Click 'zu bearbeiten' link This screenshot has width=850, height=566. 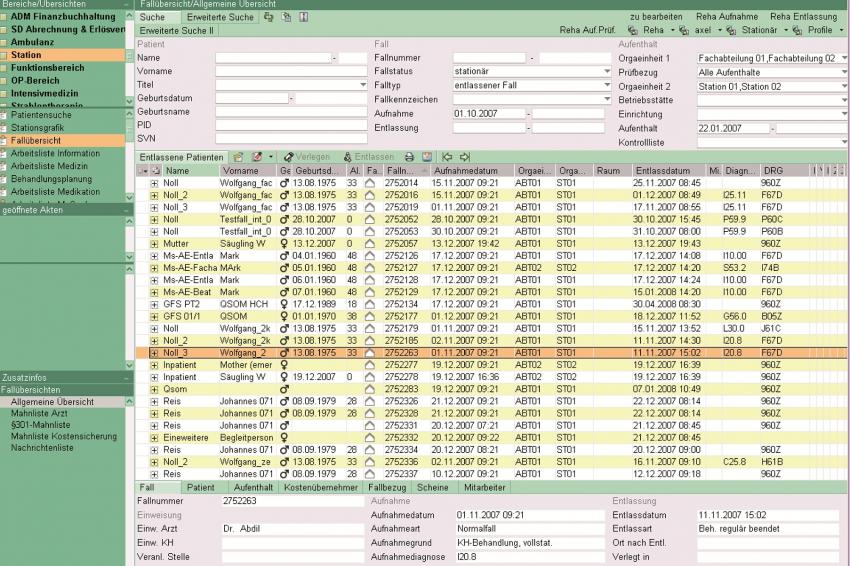[656, 17]
